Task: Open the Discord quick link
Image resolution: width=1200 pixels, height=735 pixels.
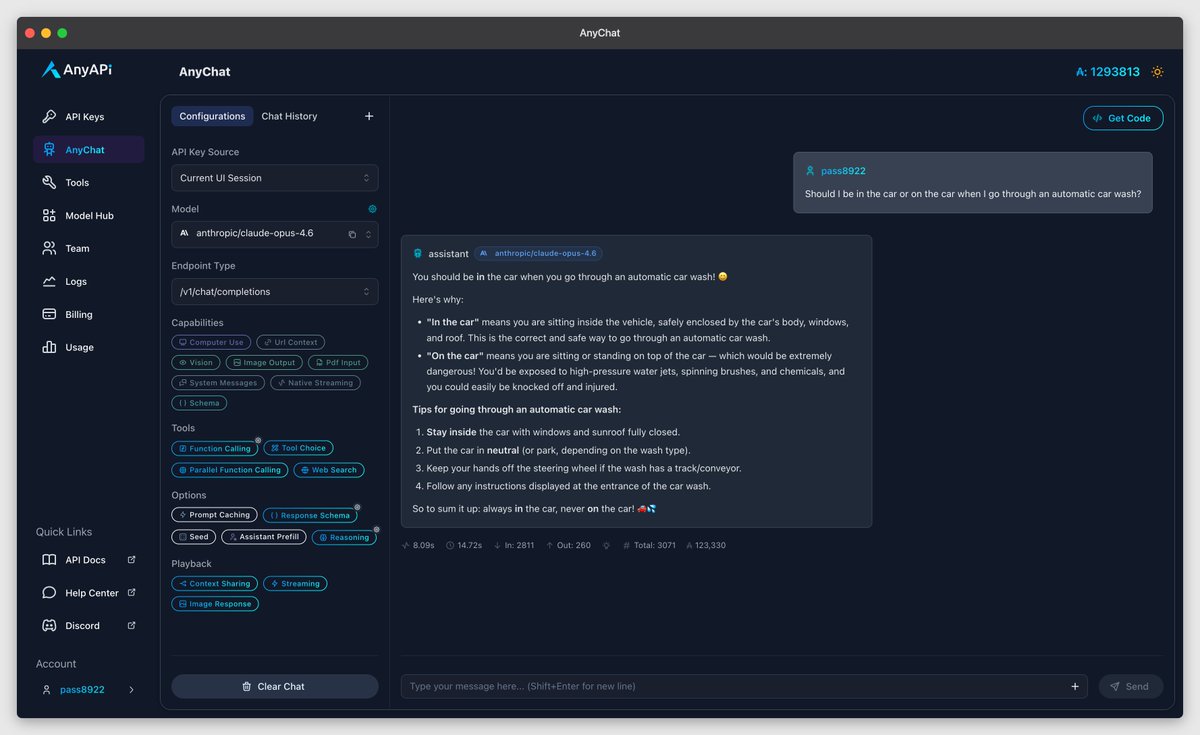Action: (x=89, y=626)
